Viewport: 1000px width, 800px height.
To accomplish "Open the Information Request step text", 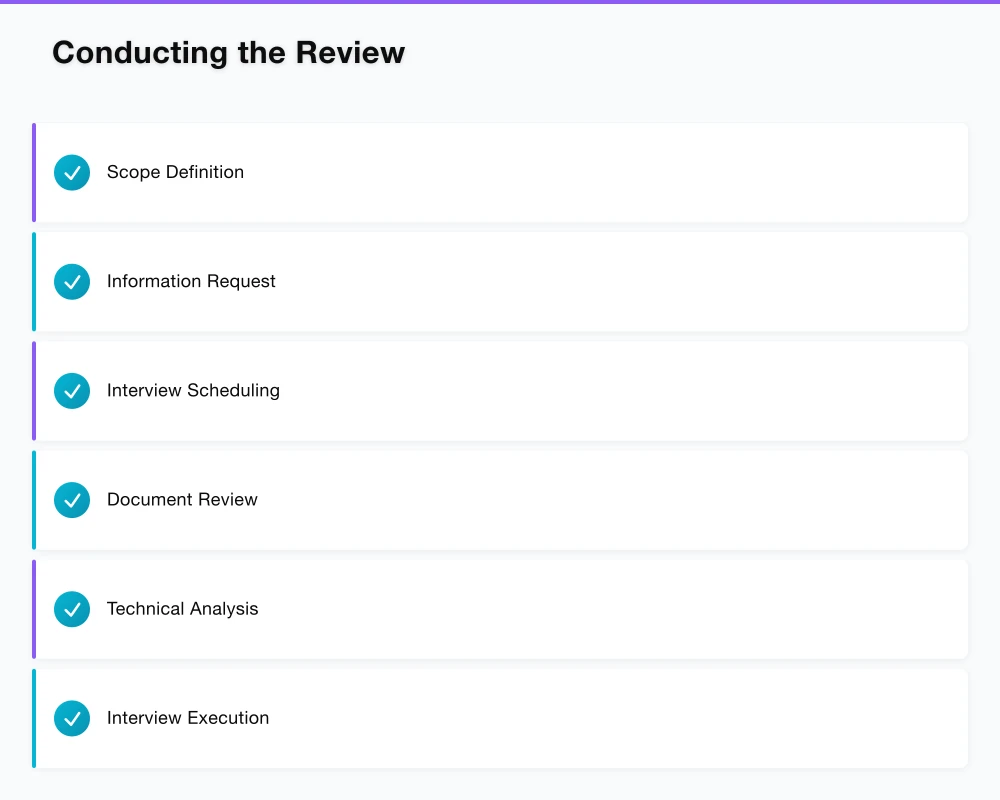I will pyautogui.click(x=191, y=281).
